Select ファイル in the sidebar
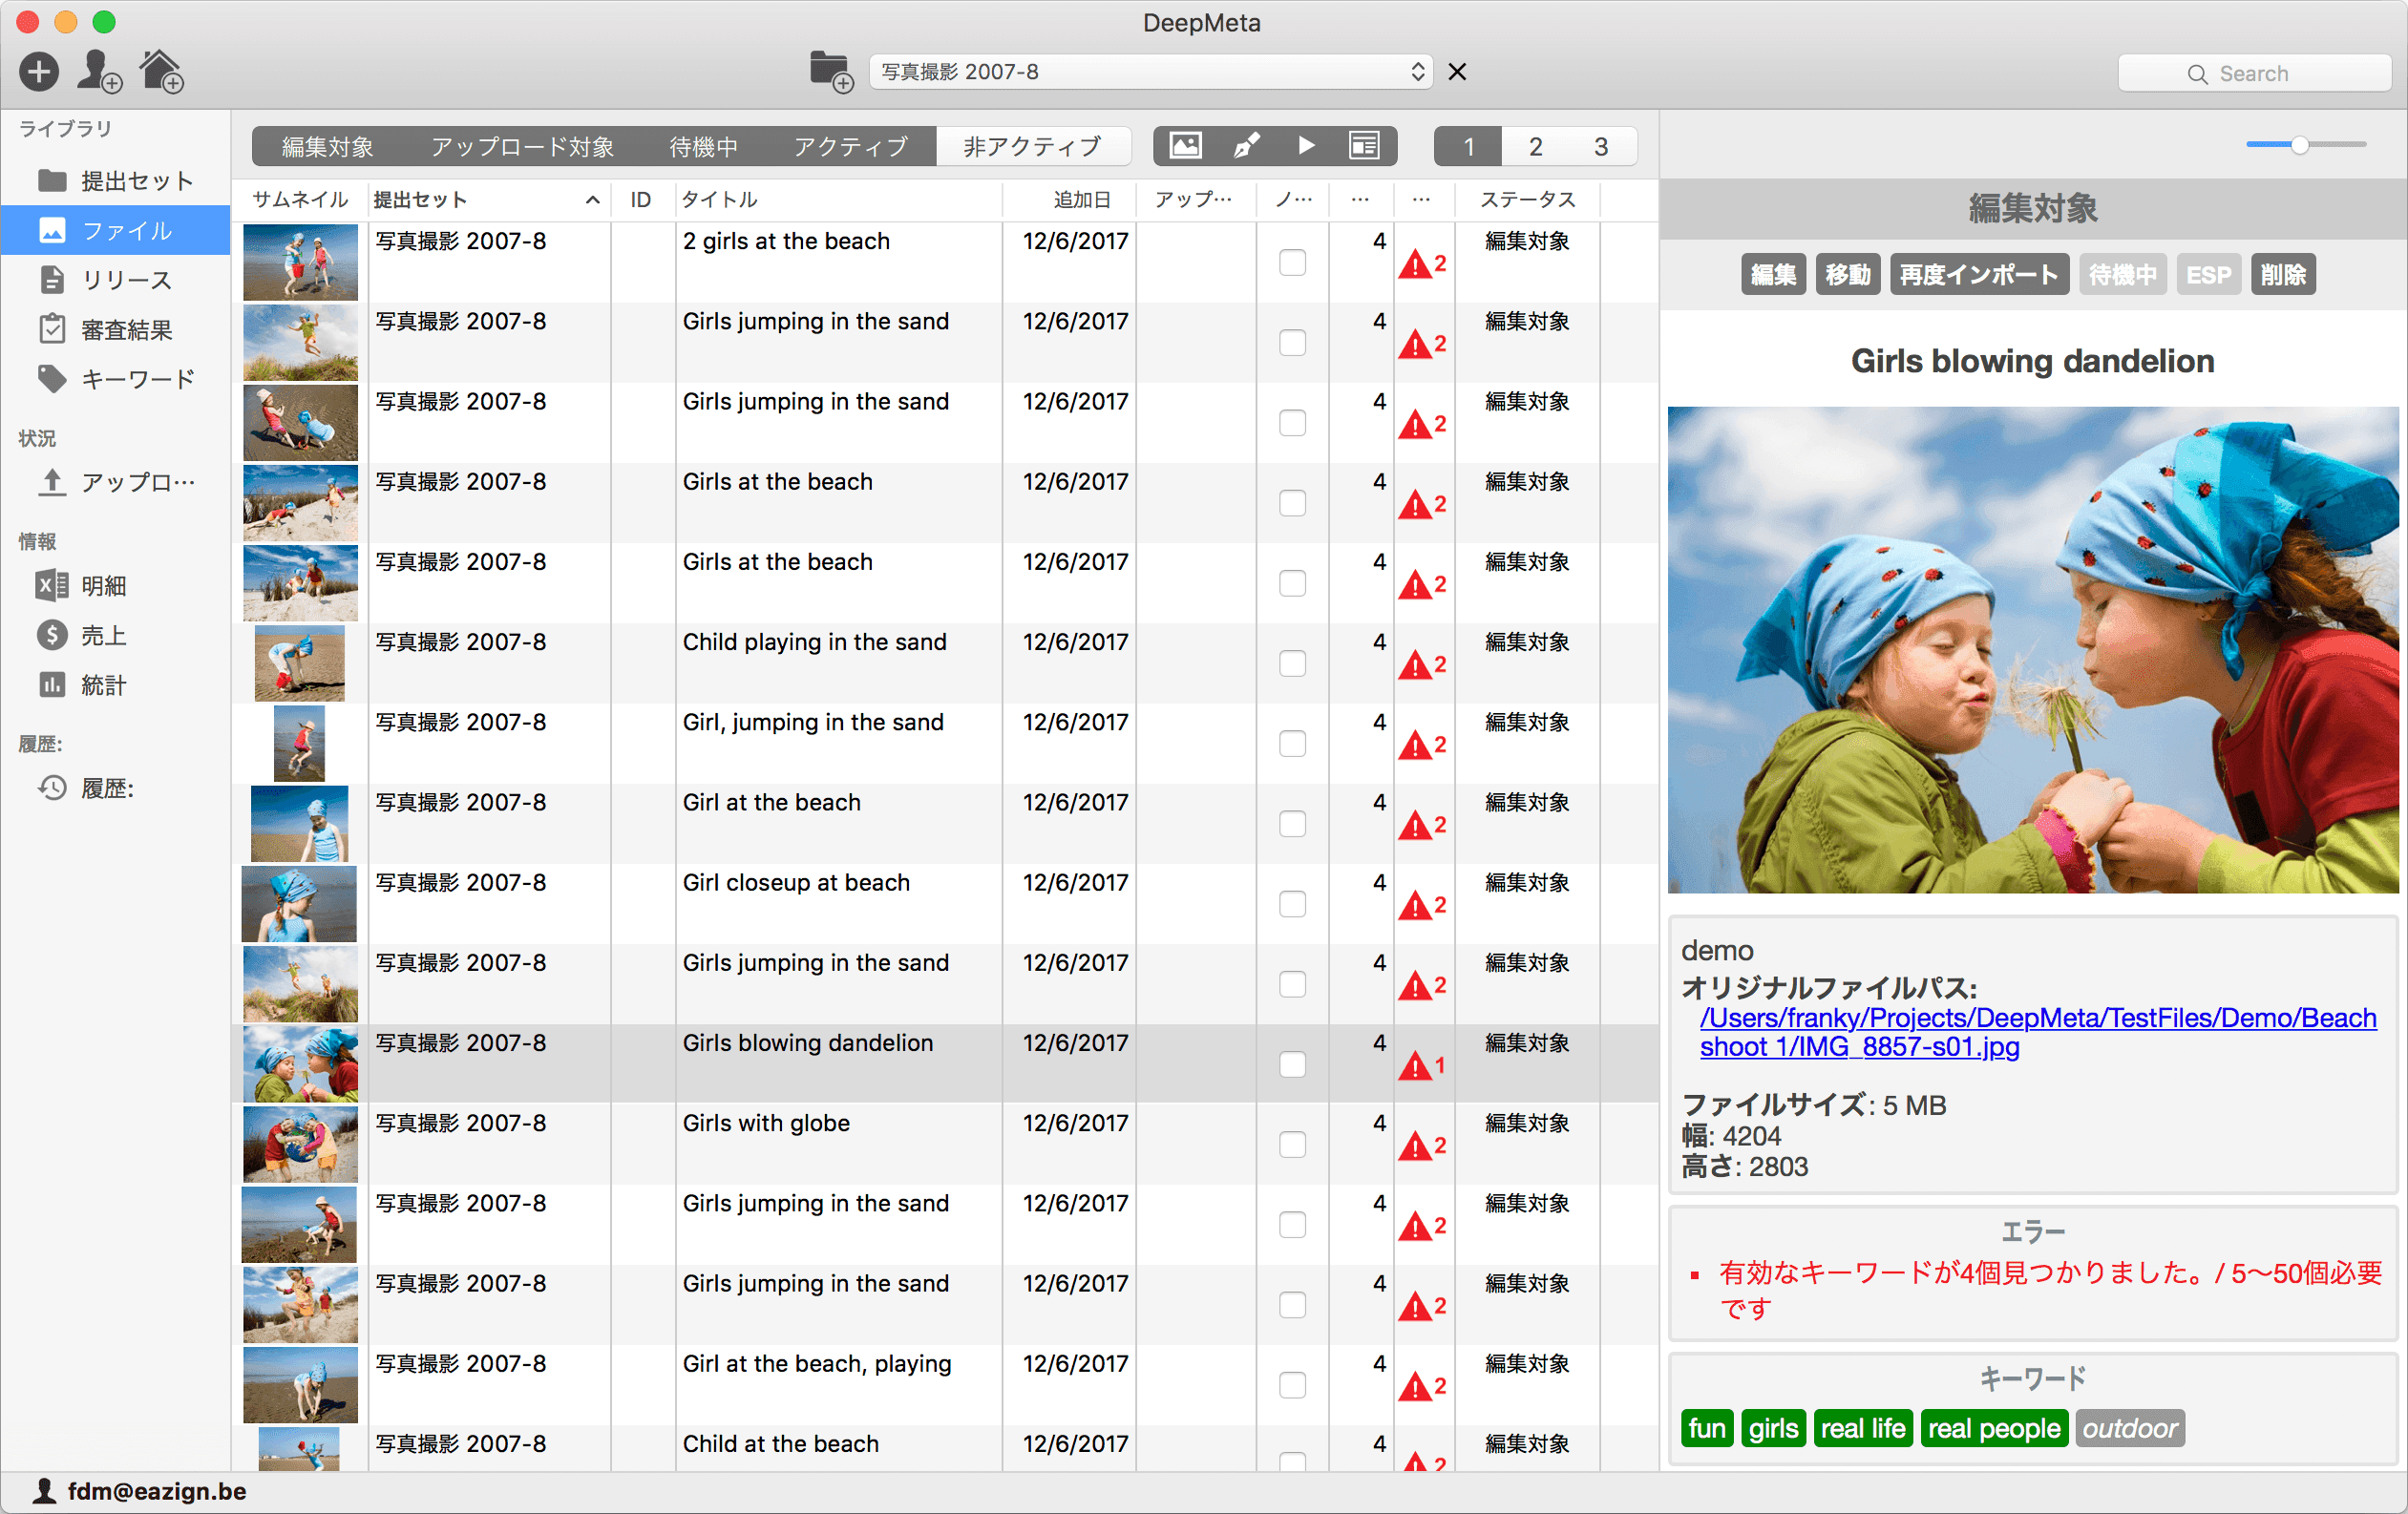The image size is (2408, 1514). (116, 230)
